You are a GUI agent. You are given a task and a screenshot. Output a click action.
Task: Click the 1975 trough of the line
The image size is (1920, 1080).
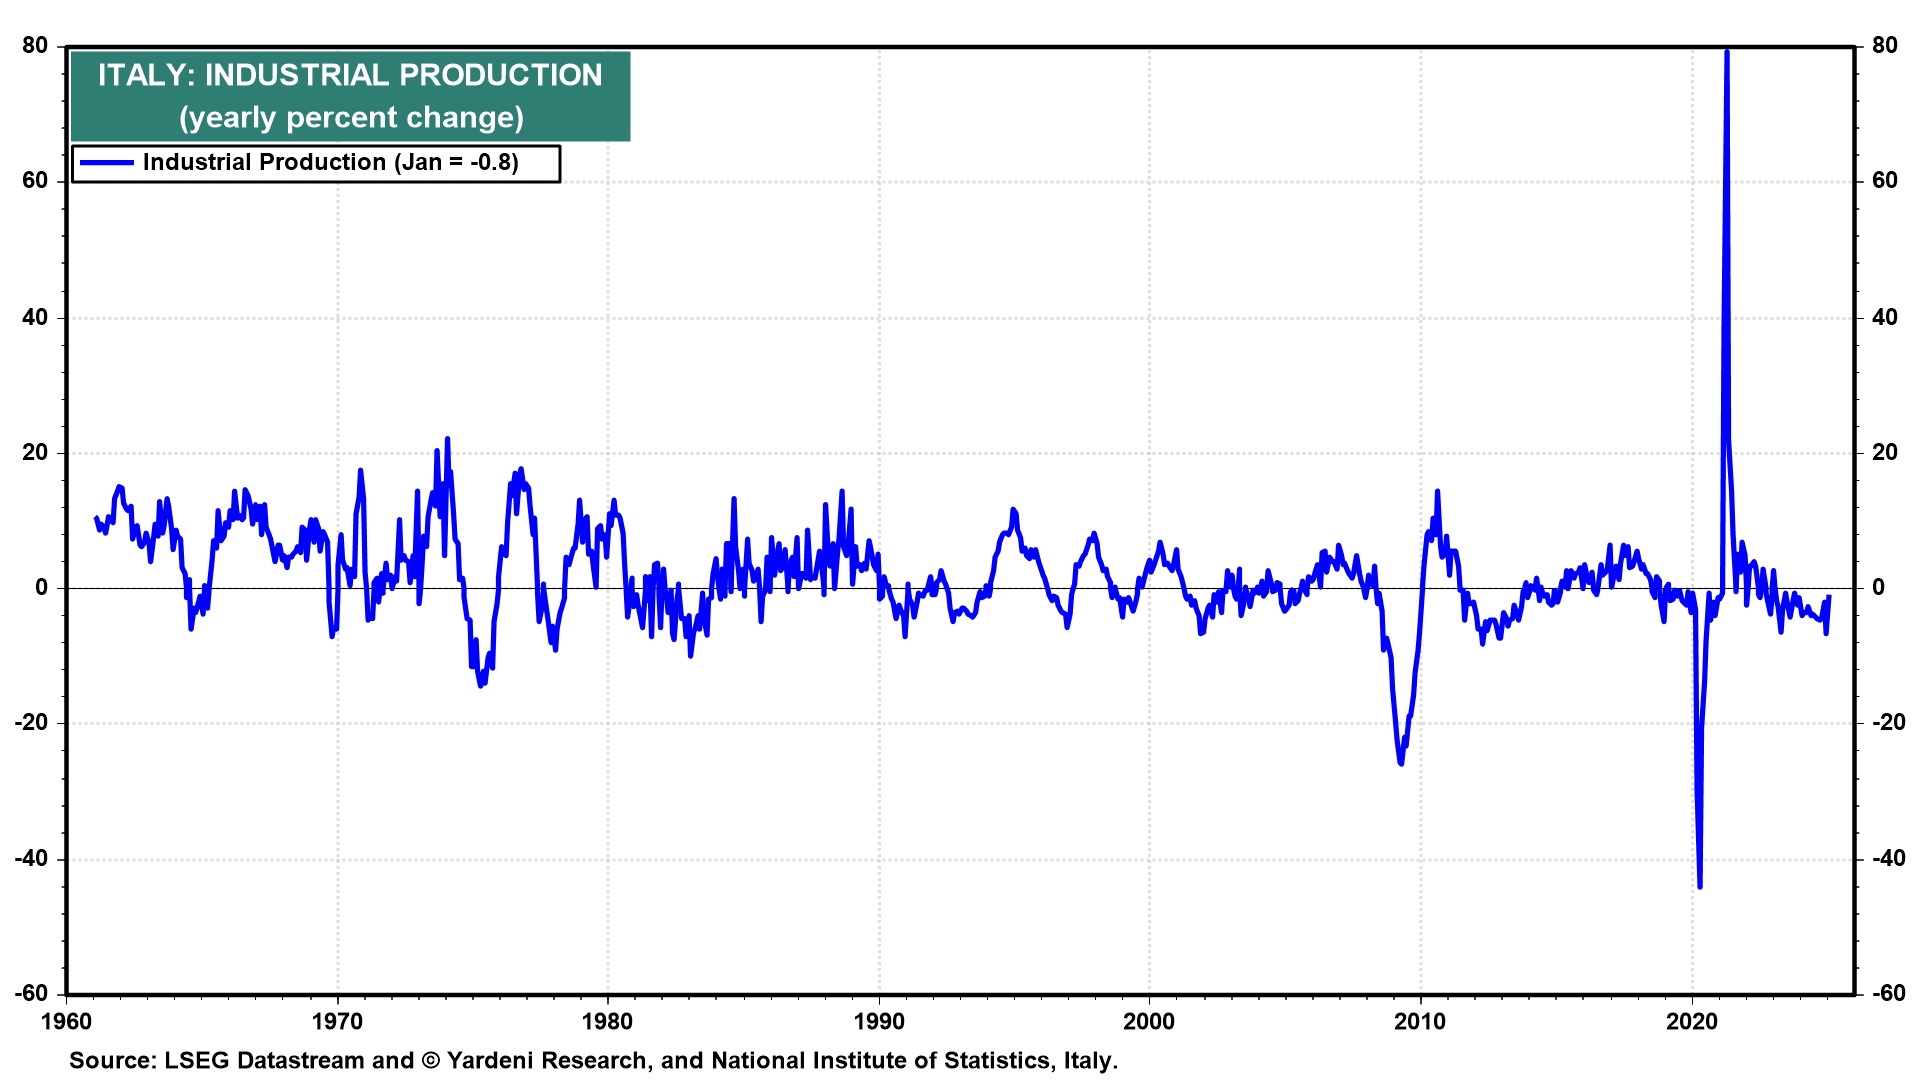click(x=481, y=684)
